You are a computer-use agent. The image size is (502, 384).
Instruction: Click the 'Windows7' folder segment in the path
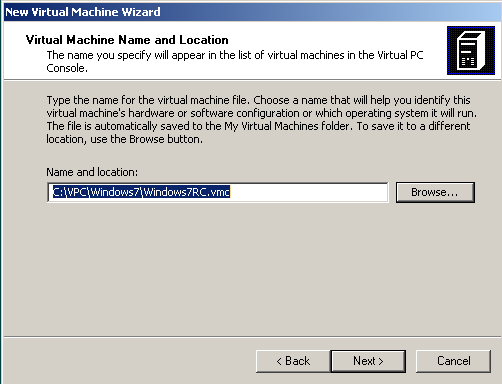click(x=115, y=192)
